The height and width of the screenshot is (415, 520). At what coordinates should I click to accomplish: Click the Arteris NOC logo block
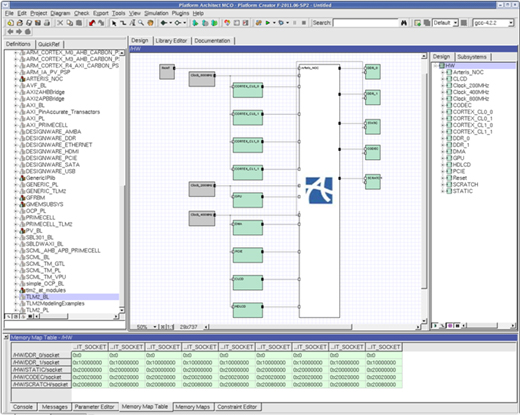pyautogui.click(x=319, y=190)
